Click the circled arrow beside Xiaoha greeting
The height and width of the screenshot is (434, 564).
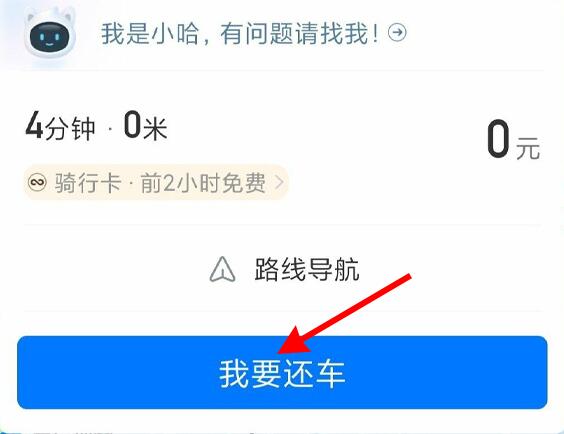(x=397, y=33)
